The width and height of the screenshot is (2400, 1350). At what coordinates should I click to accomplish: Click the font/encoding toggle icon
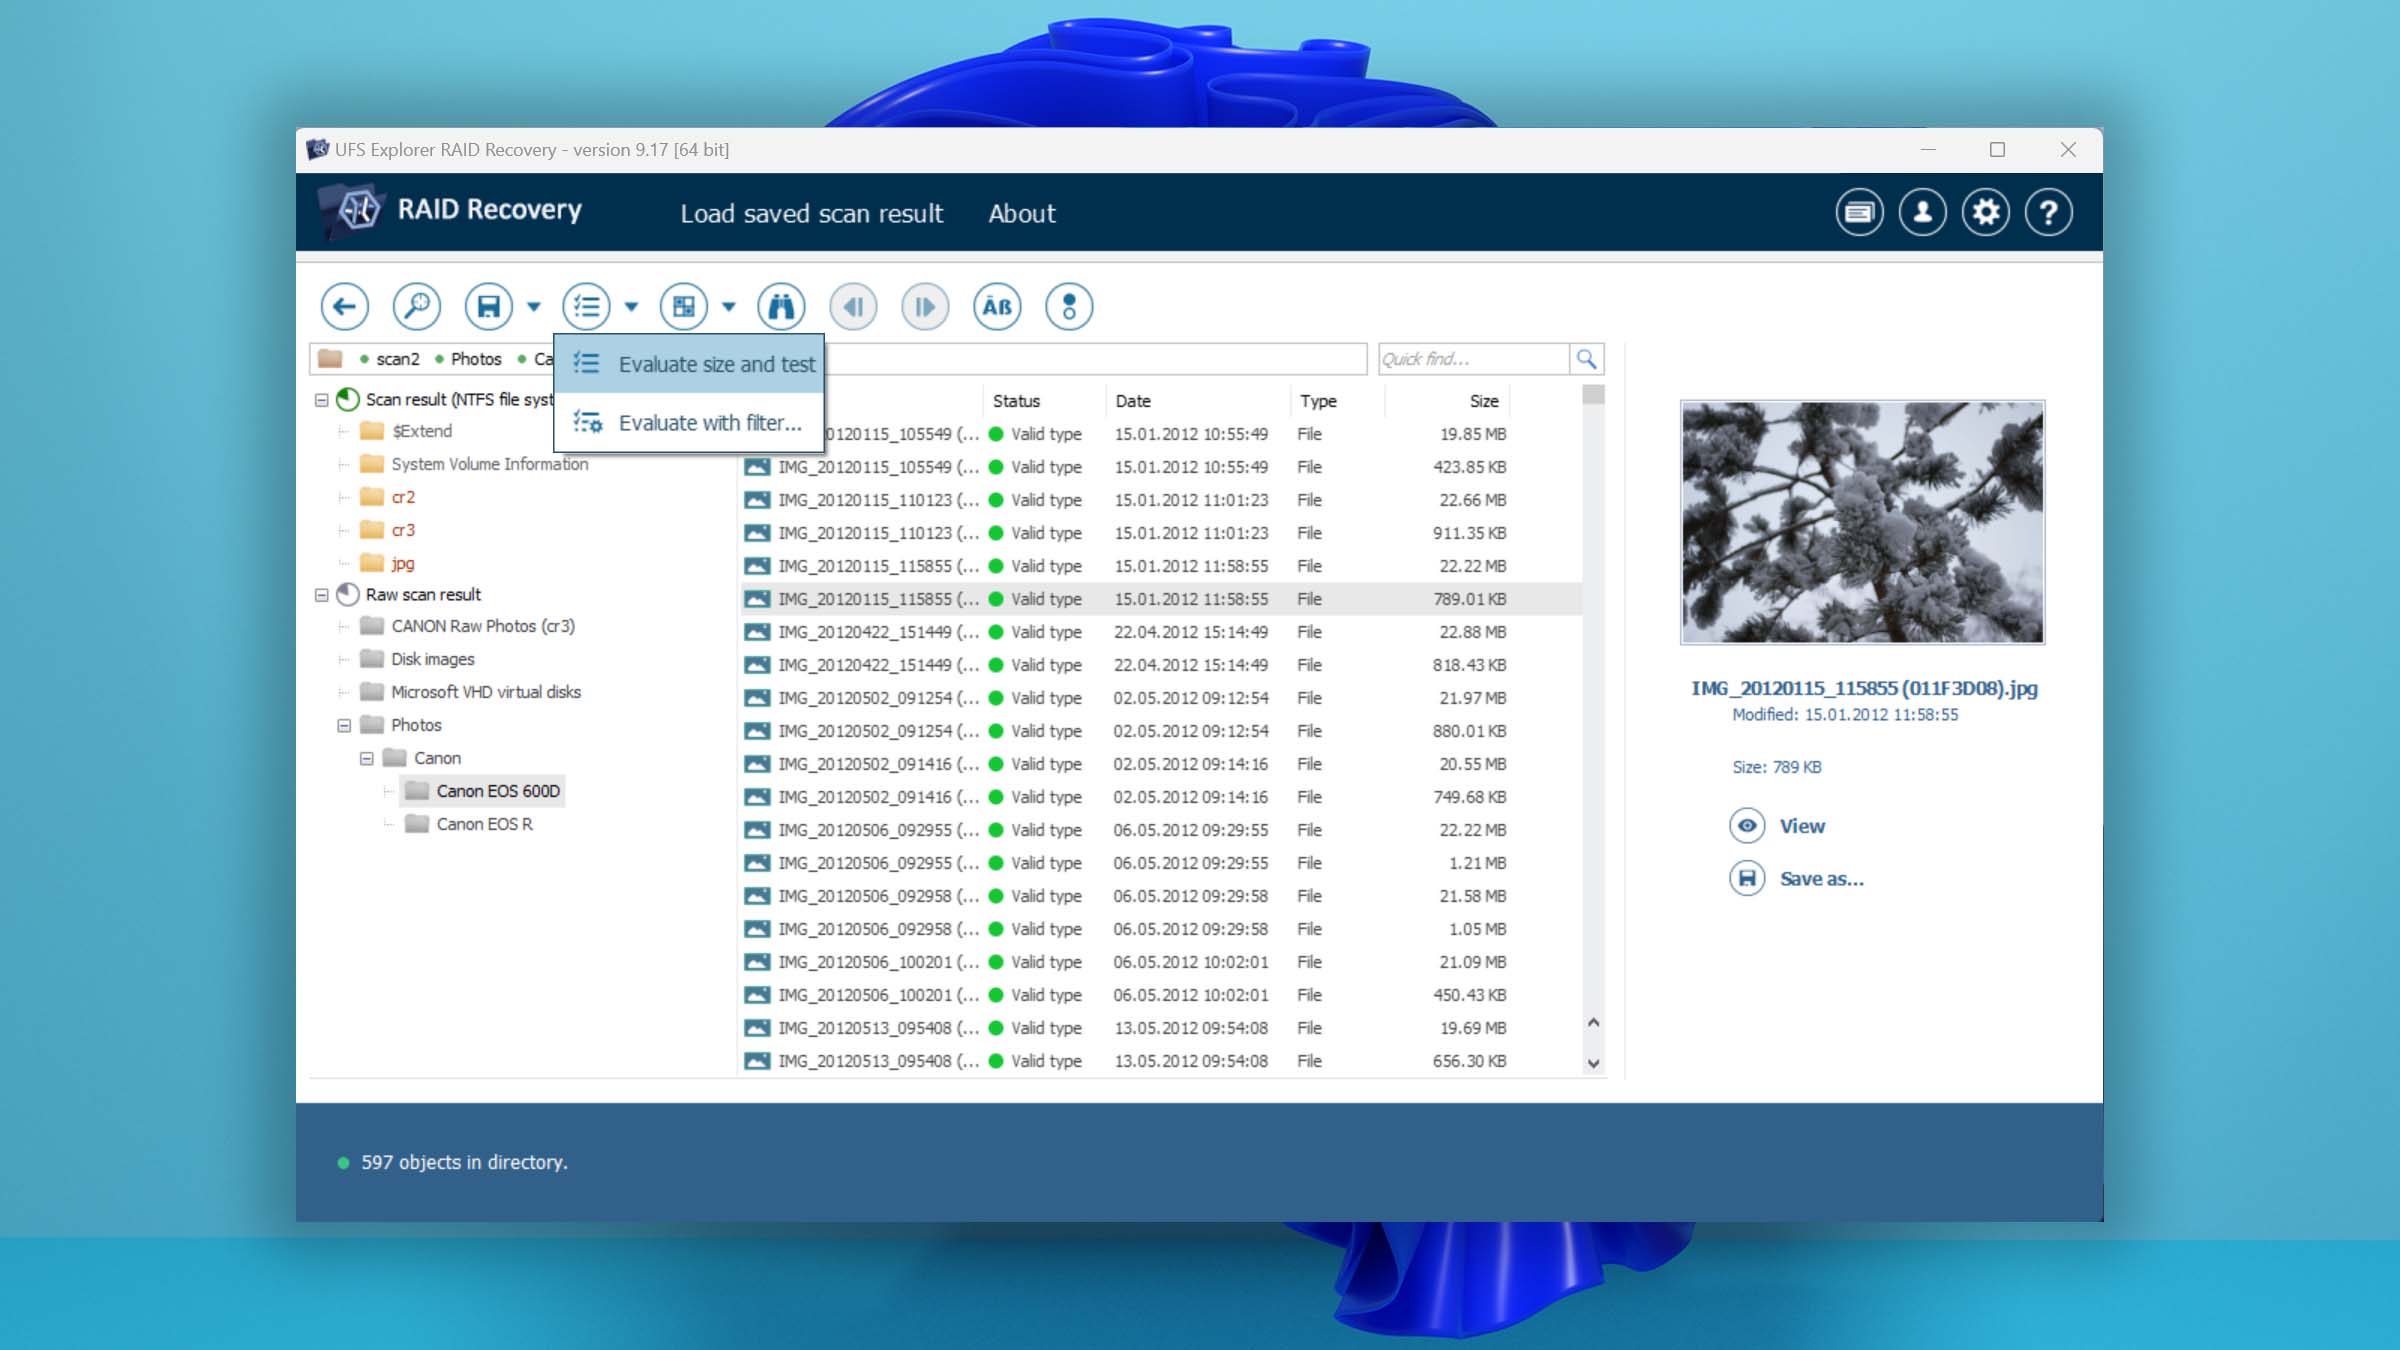coord(996,305)
